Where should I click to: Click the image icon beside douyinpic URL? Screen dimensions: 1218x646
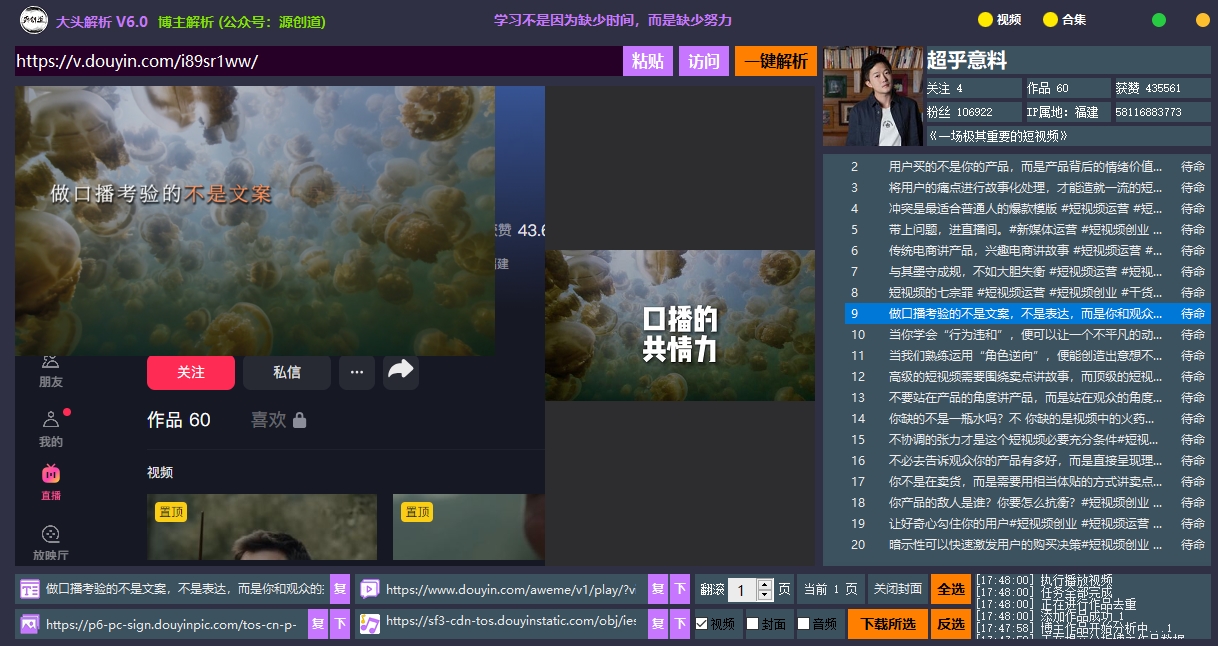click(x=29, y=623)
